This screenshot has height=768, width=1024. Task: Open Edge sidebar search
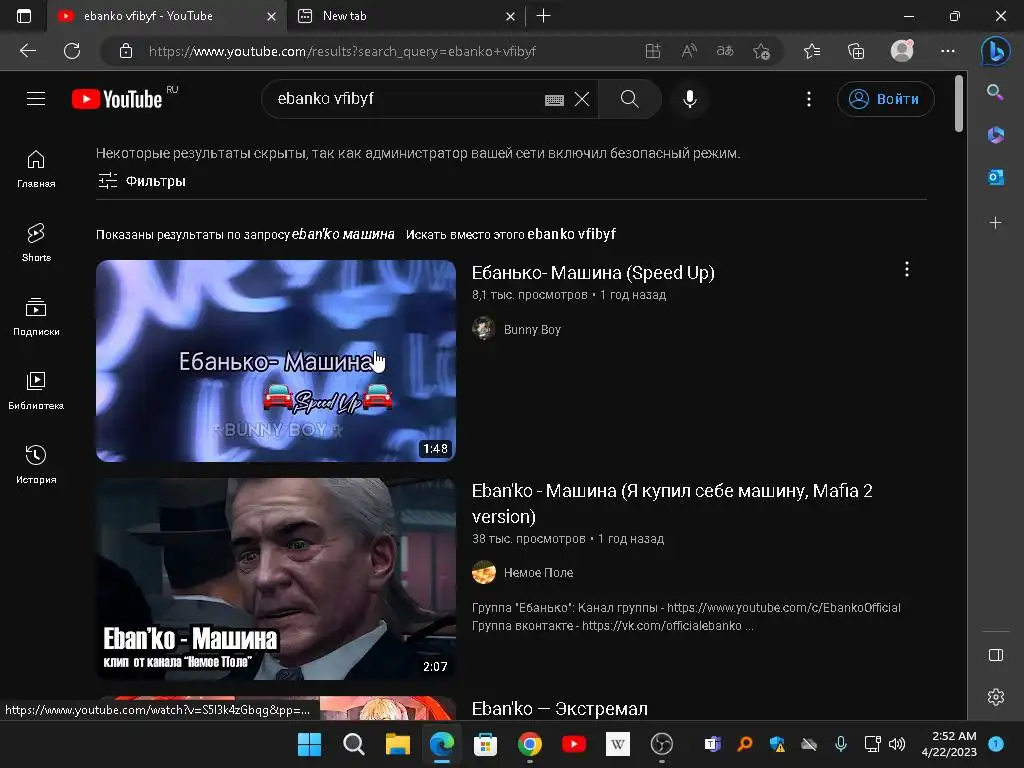[995, 92]
